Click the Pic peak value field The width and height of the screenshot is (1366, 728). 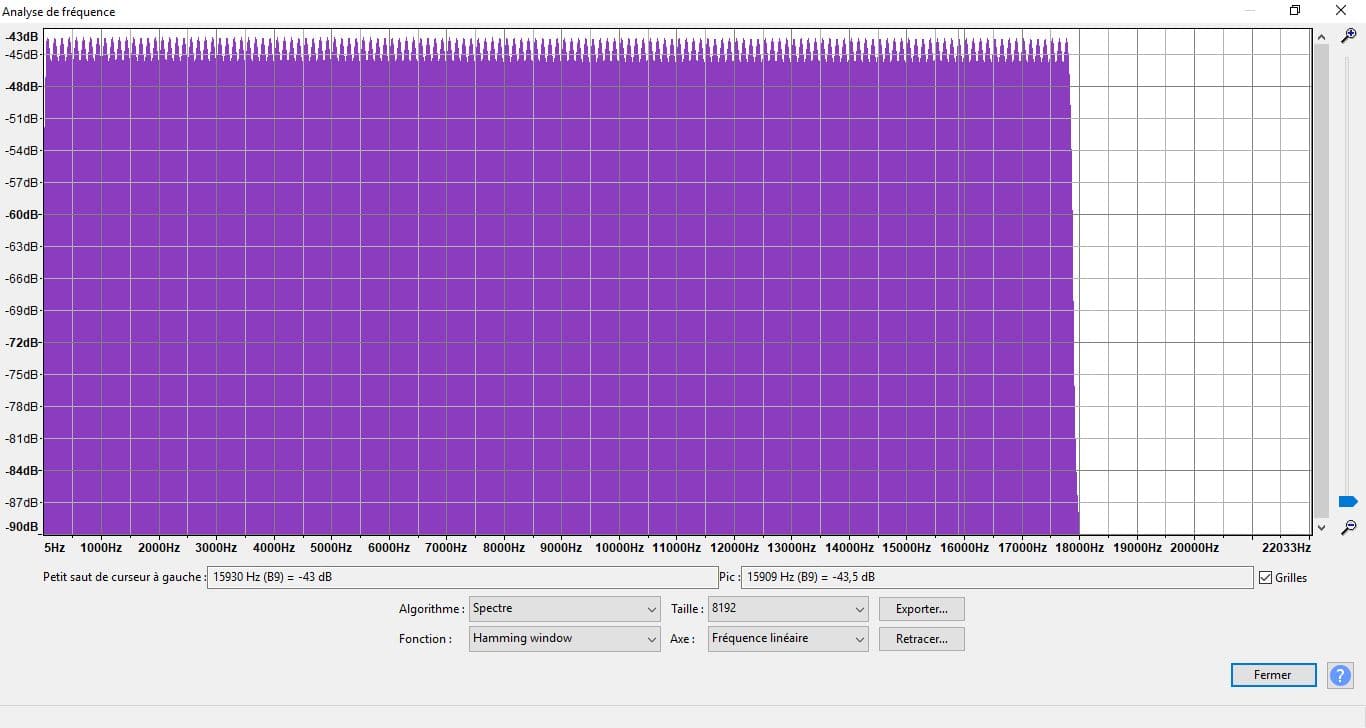coord(997,577)
